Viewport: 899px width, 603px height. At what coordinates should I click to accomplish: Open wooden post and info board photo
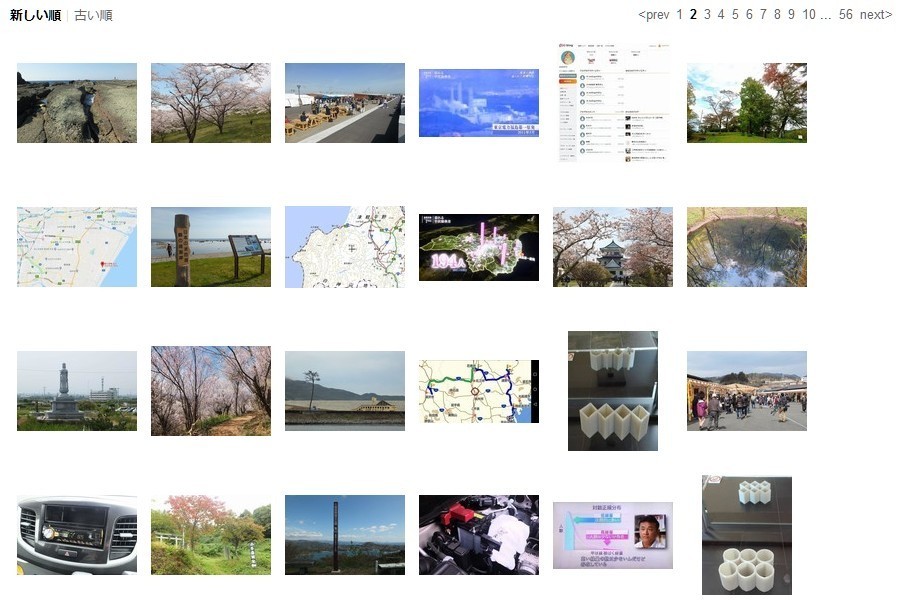[211, 247]
